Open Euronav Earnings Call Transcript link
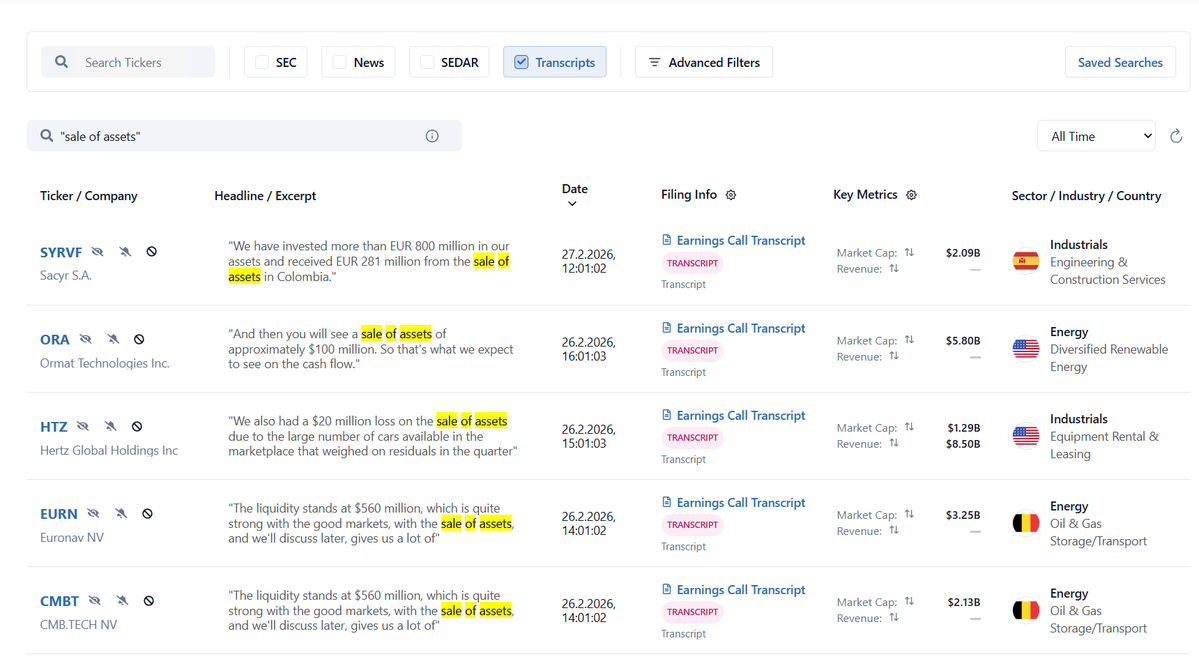 click(740, 502)
